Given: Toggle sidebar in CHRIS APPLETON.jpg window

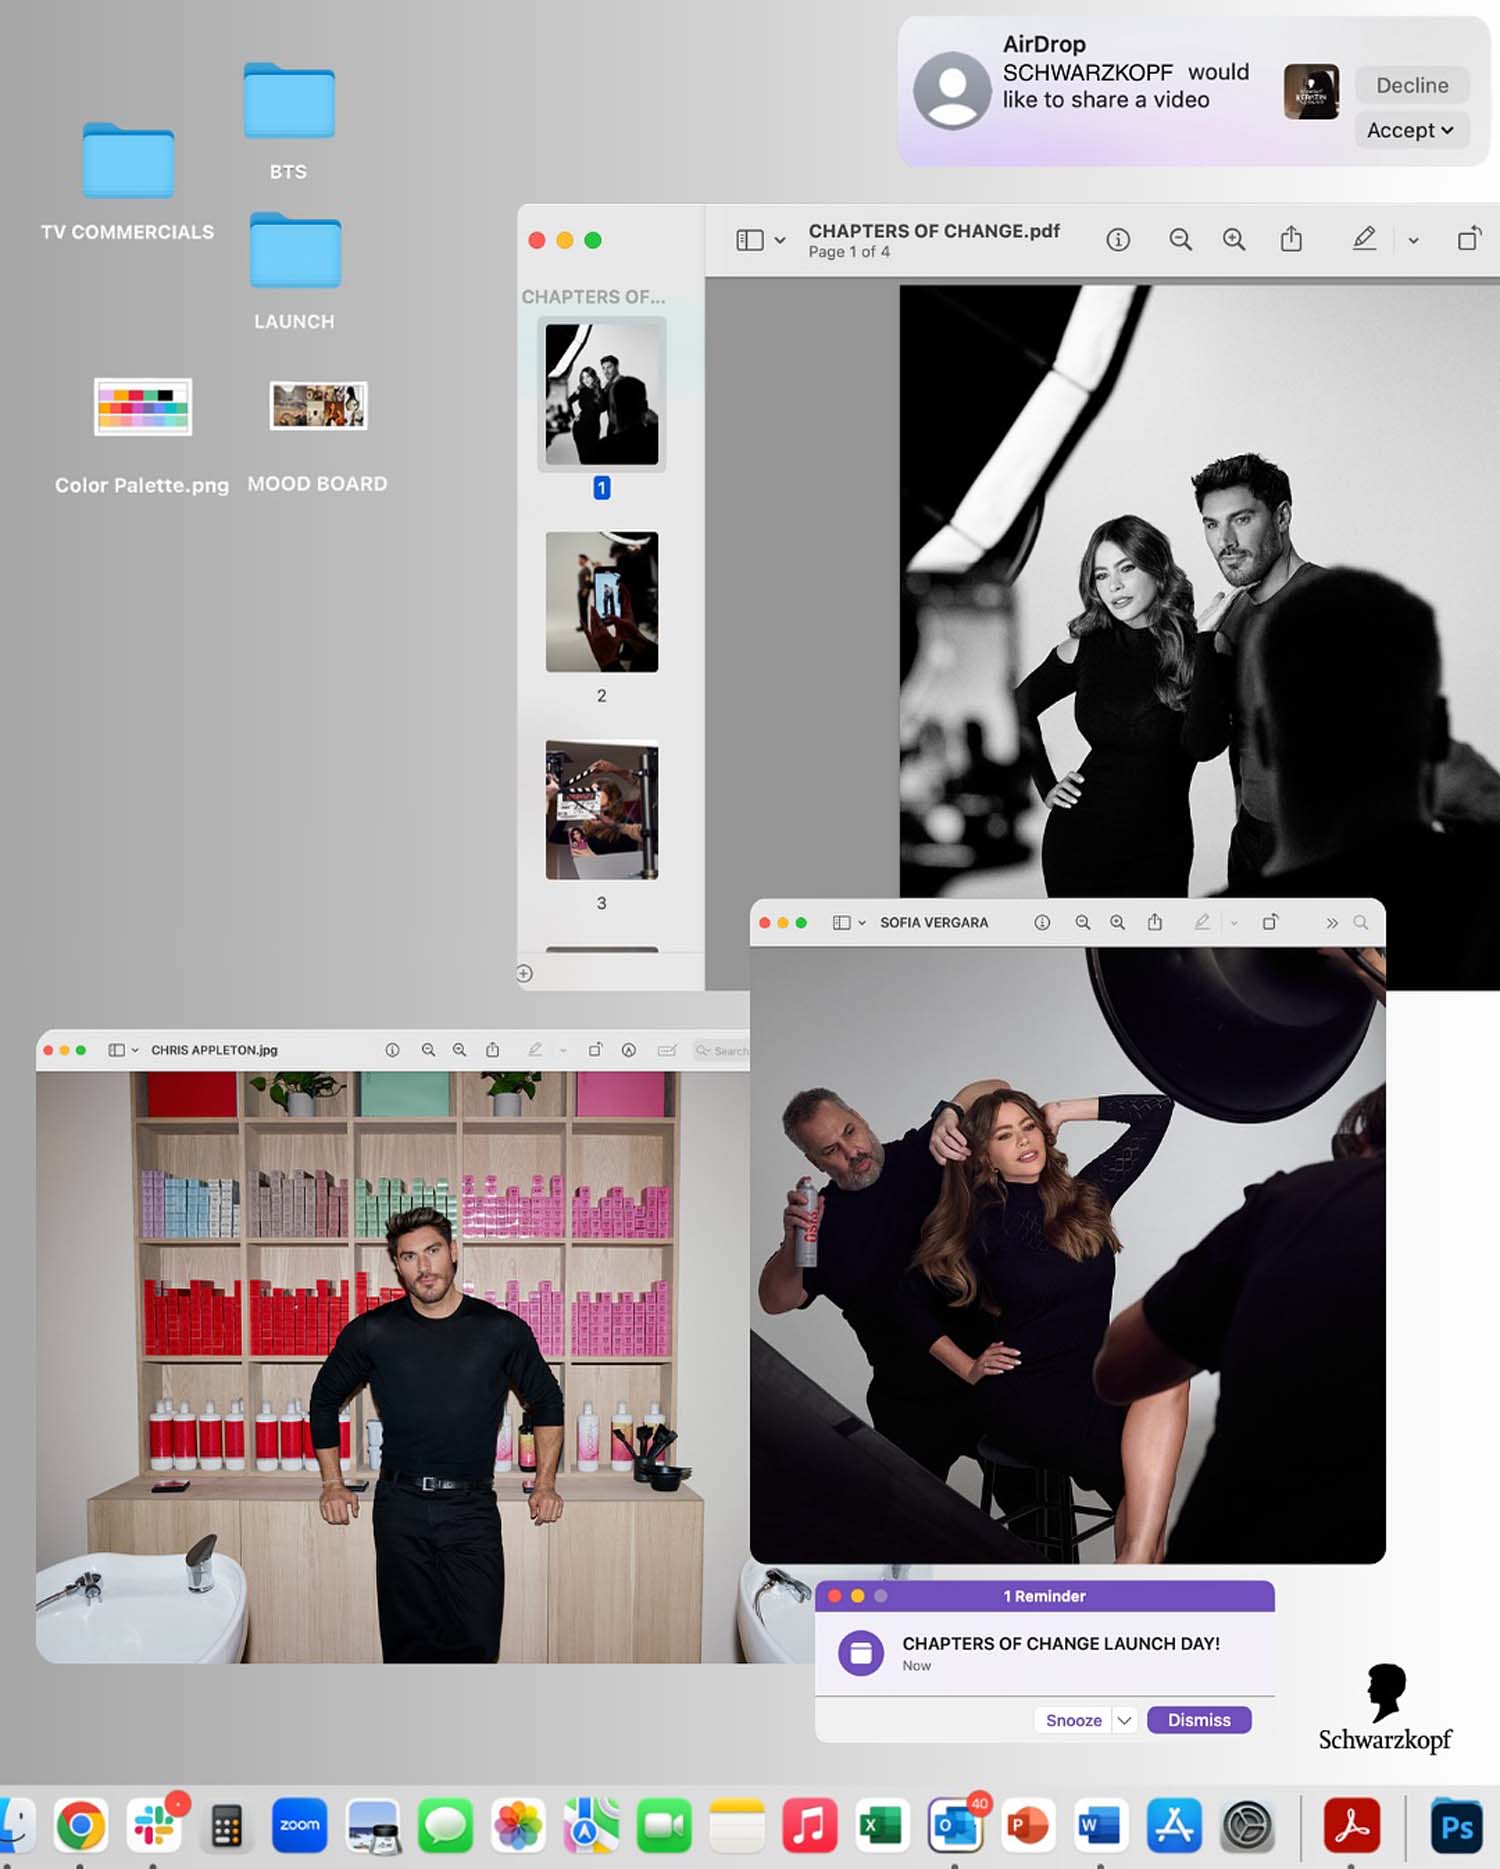Looking at the screenshot, I should click(x=116, y=1050).
